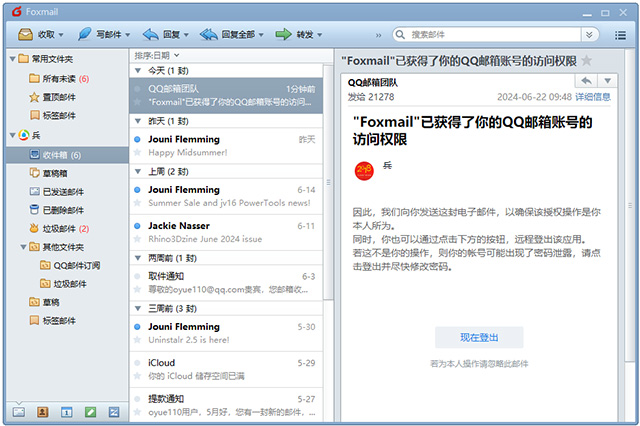Collapse the 三周前 (3 封) group
Image resolution: width=640 pixels, height=426 pixels.
(138, 308)
